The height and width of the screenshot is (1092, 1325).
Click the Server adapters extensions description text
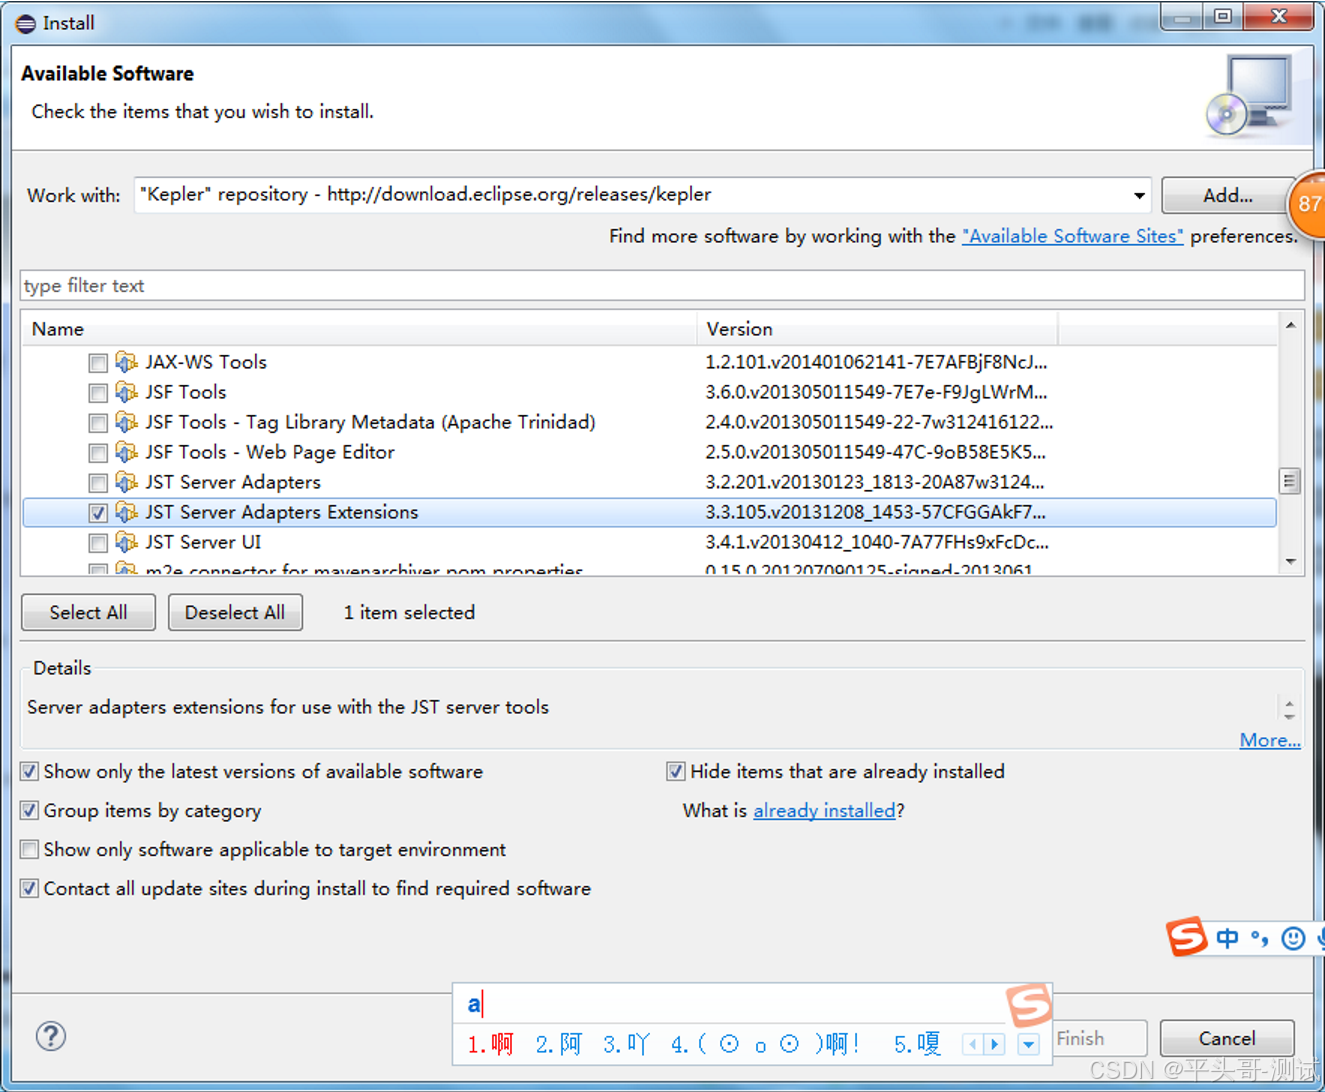(x=288, y=707)
